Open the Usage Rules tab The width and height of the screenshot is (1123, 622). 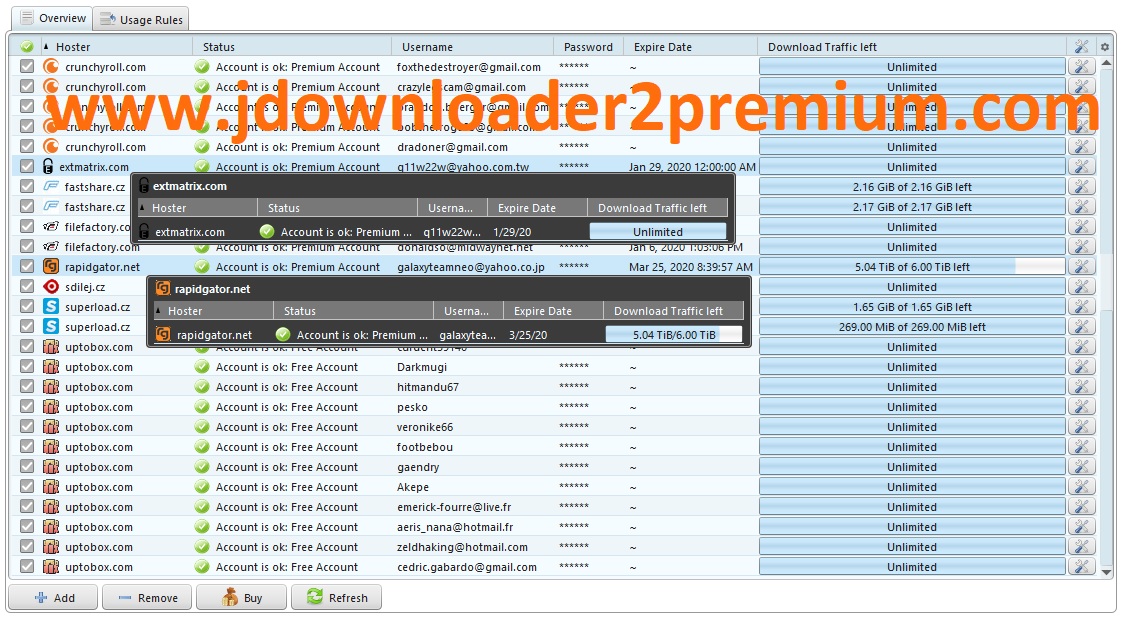(x=141, y=19)
